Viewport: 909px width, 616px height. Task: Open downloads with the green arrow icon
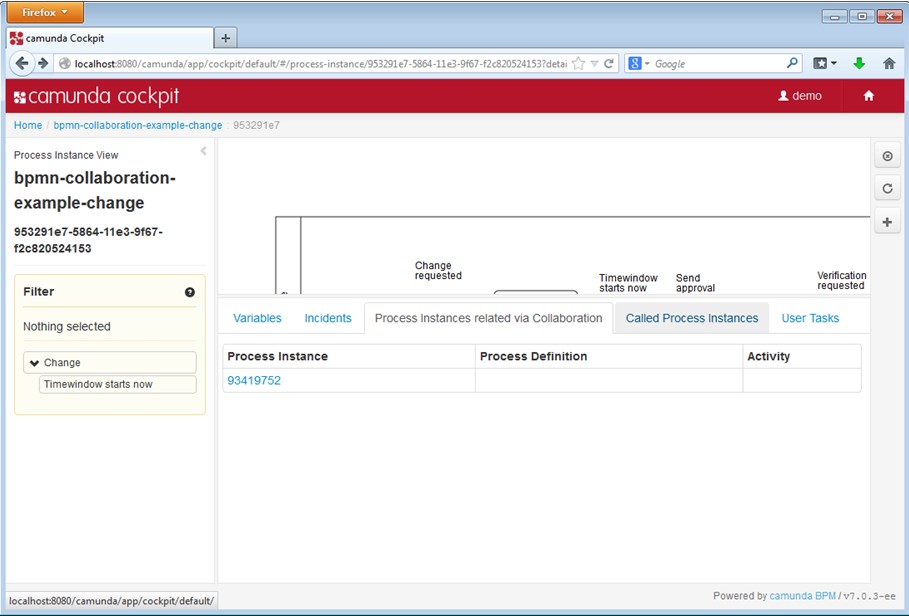point(859,63)
